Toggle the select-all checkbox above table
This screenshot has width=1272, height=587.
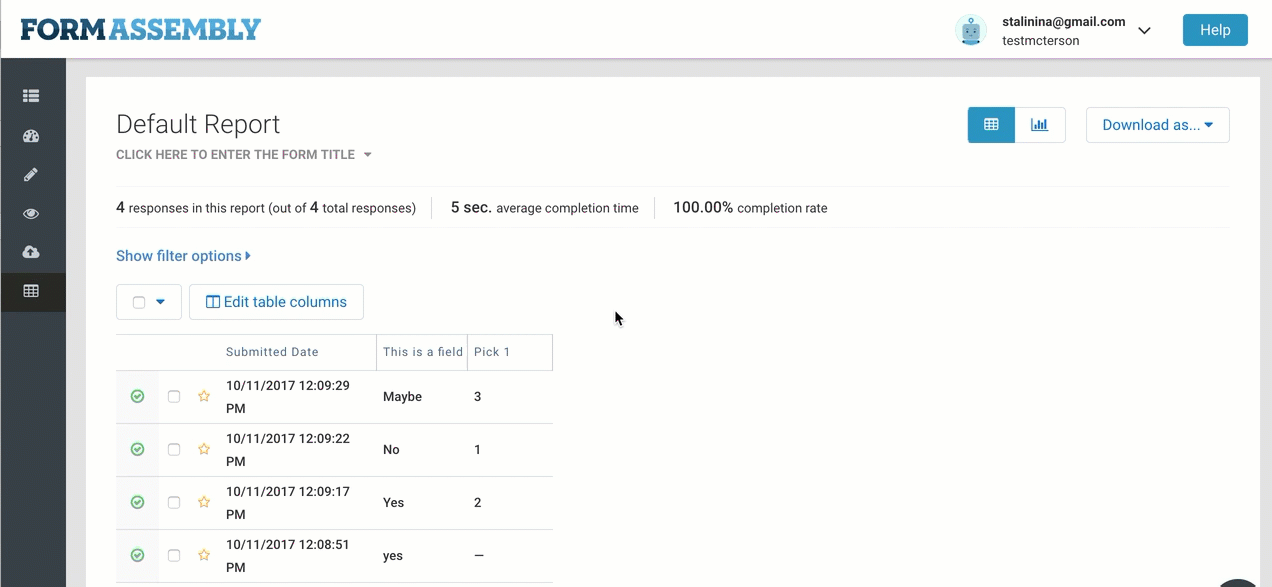139,302
